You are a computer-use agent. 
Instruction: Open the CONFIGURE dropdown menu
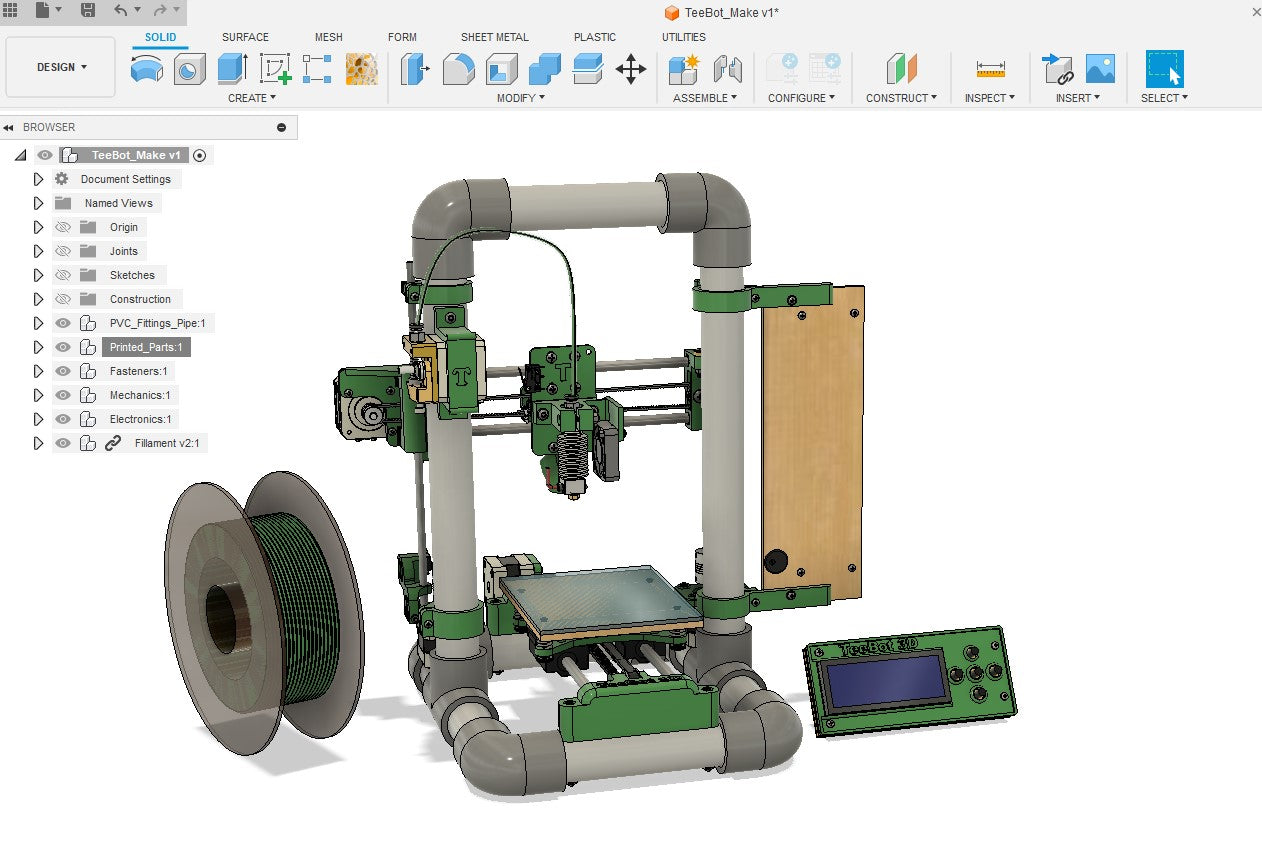click(x=802, y=98)
